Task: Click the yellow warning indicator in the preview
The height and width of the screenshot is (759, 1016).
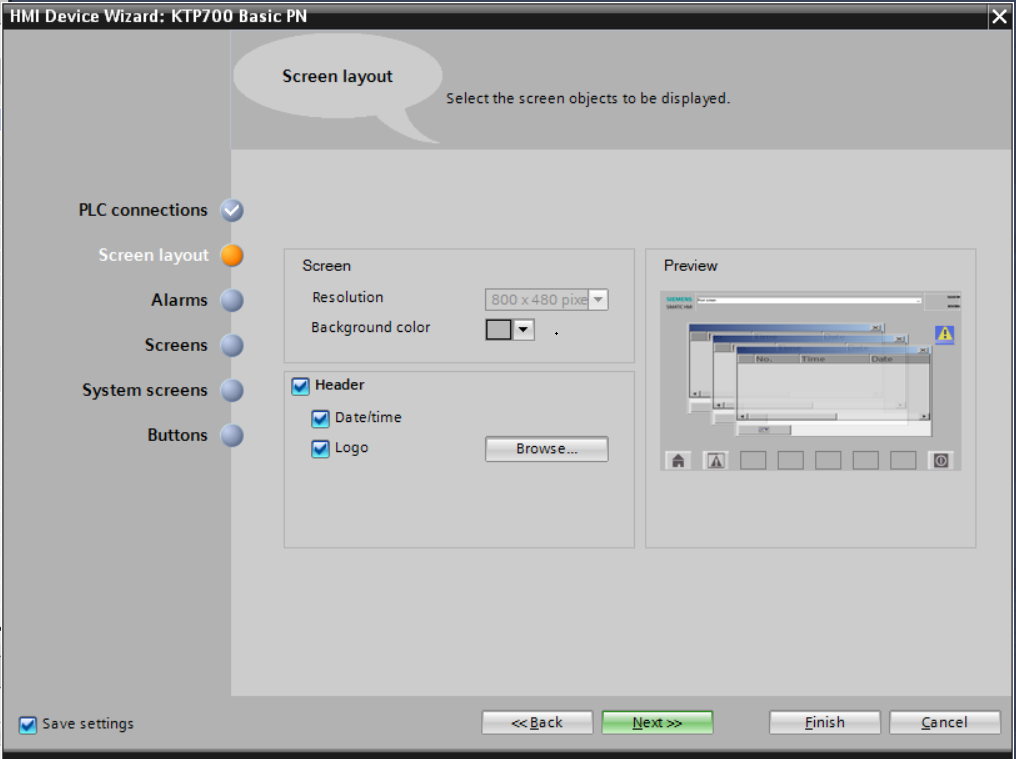Action: pyautogui.click(x=945, y=334)
